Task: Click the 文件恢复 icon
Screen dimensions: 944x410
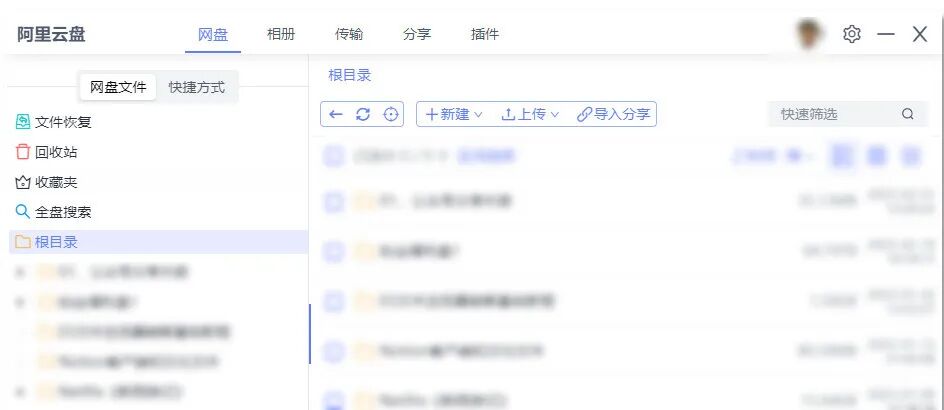Action: (x=23, y=122)
